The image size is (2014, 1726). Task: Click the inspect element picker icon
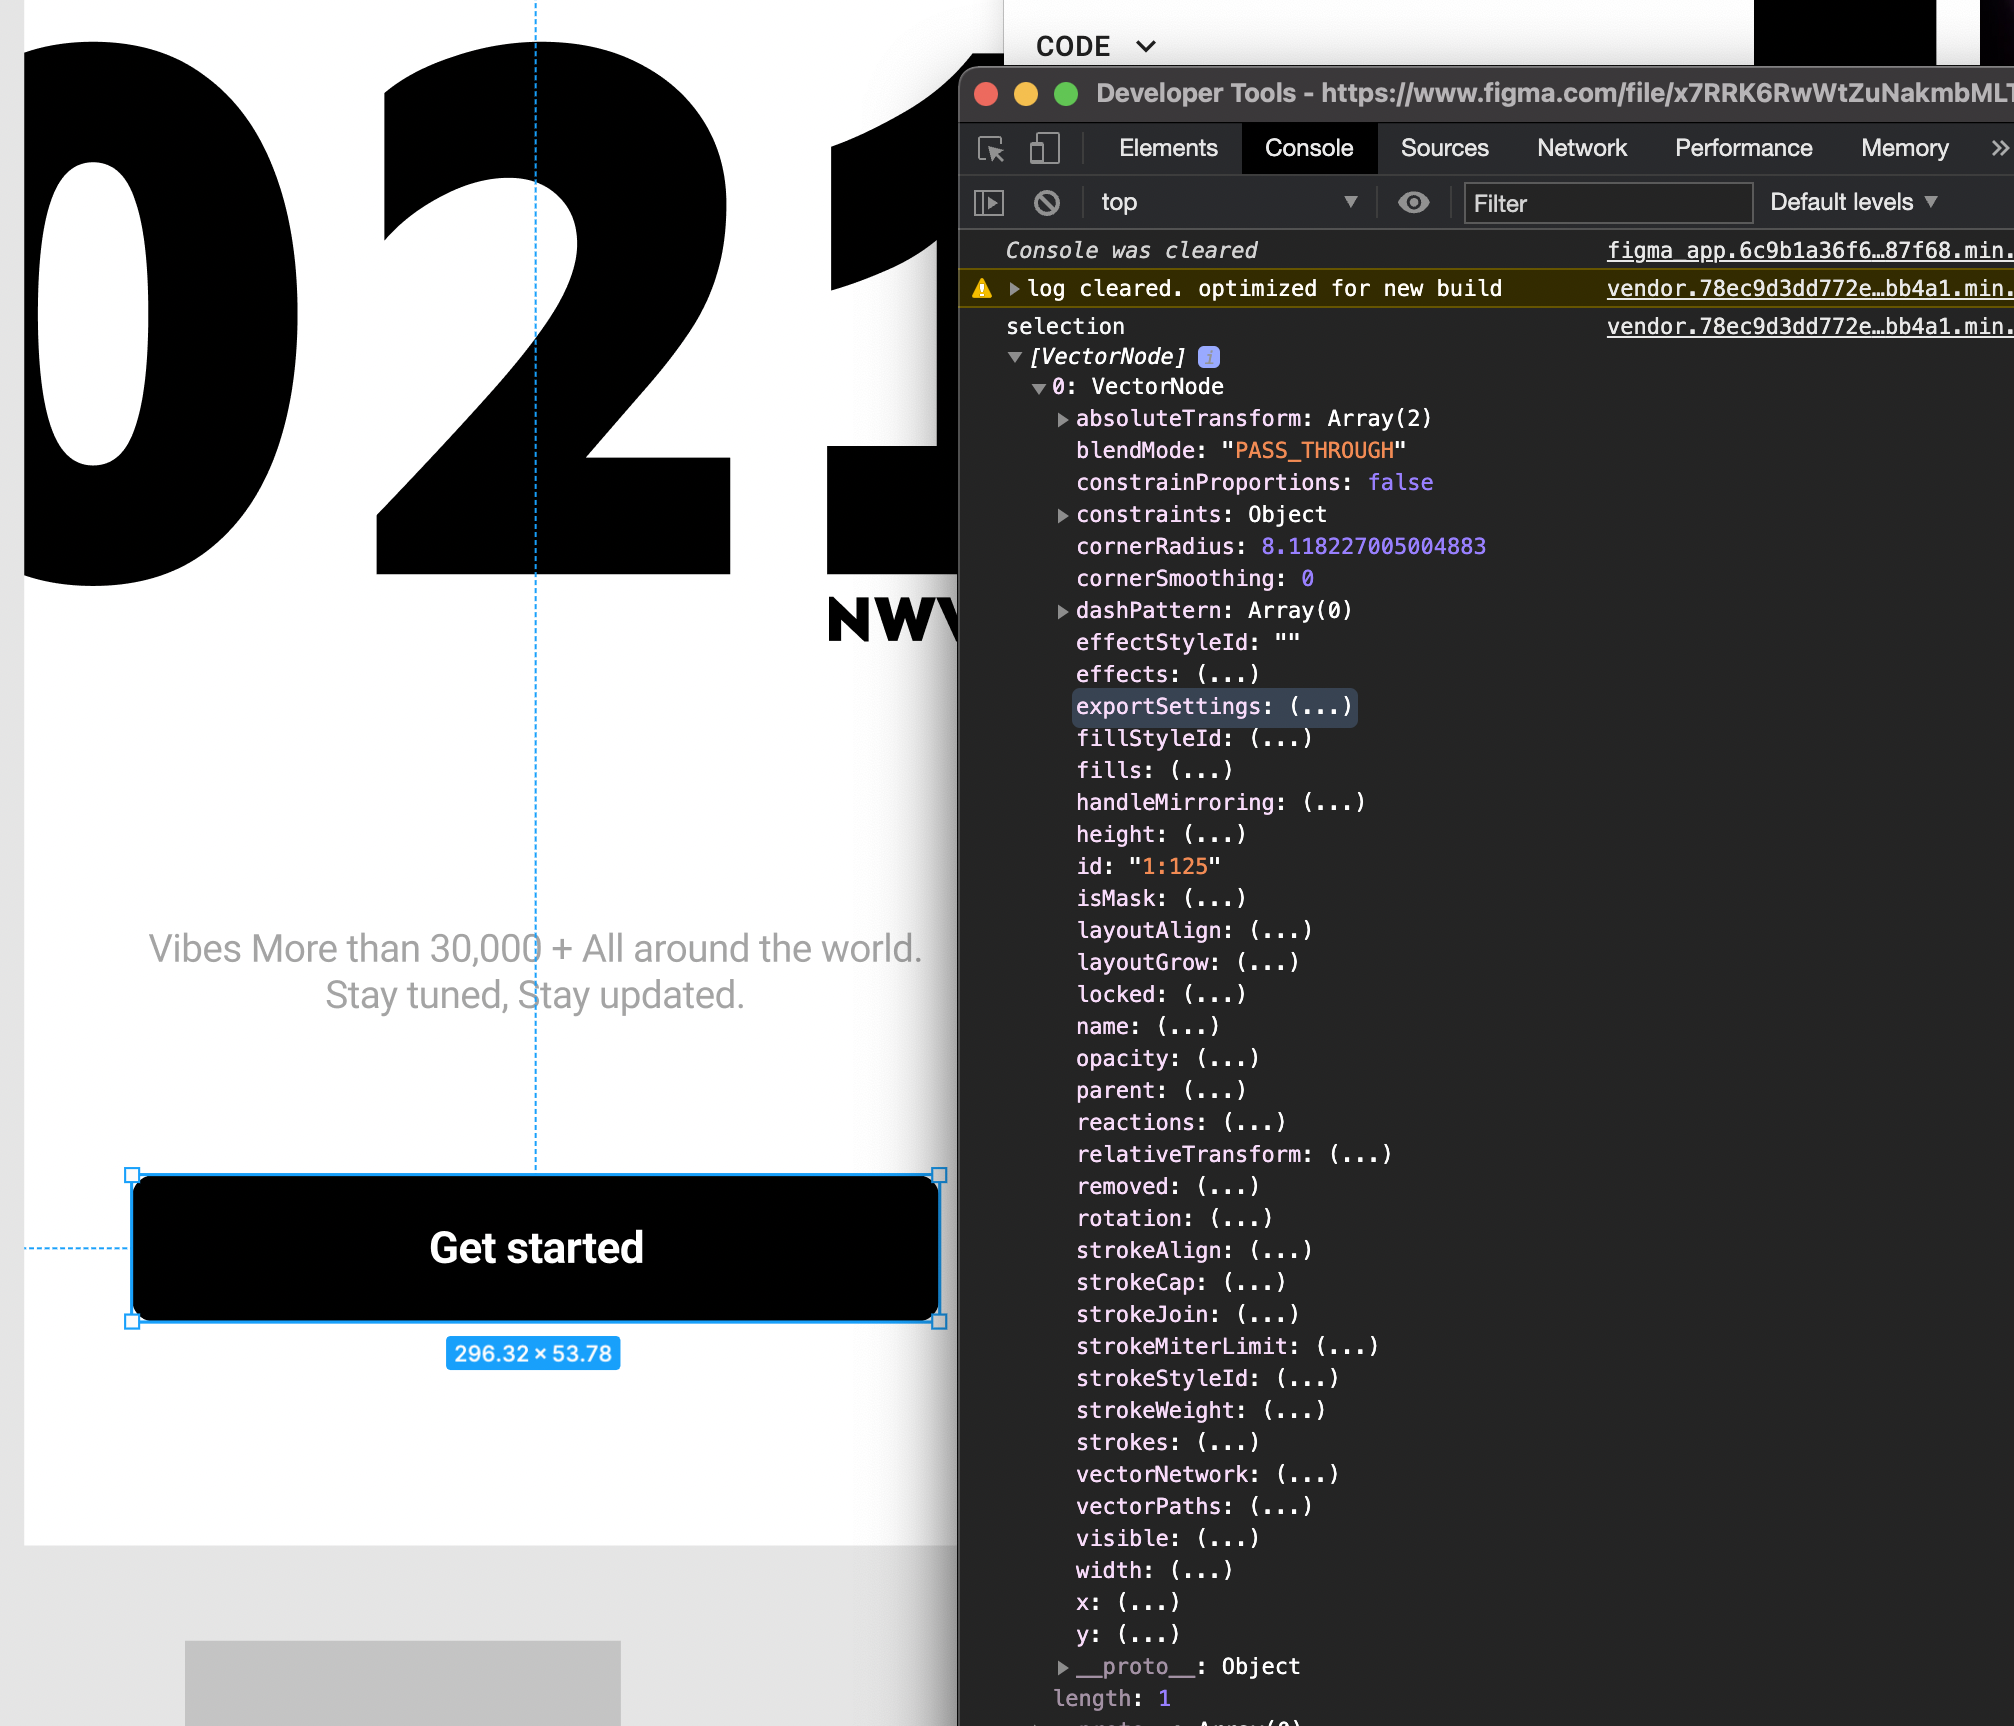tap(991, 149)
